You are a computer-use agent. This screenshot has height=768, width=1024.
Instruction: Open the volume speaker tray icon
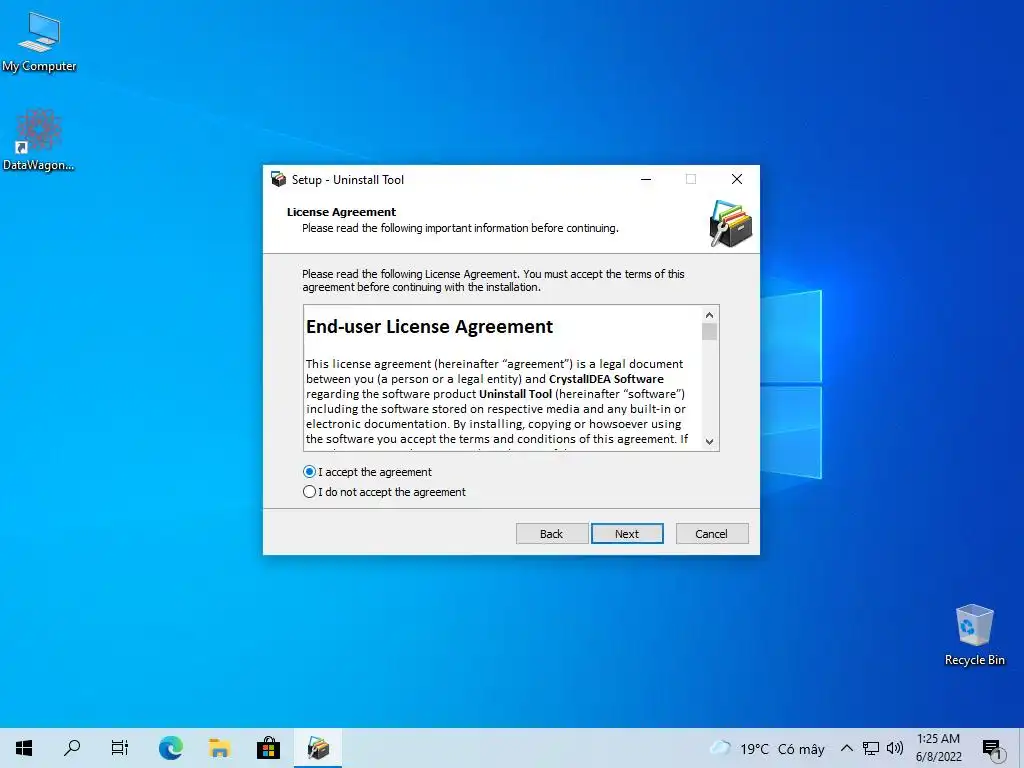pyautogui.click(x=895, y=748)
